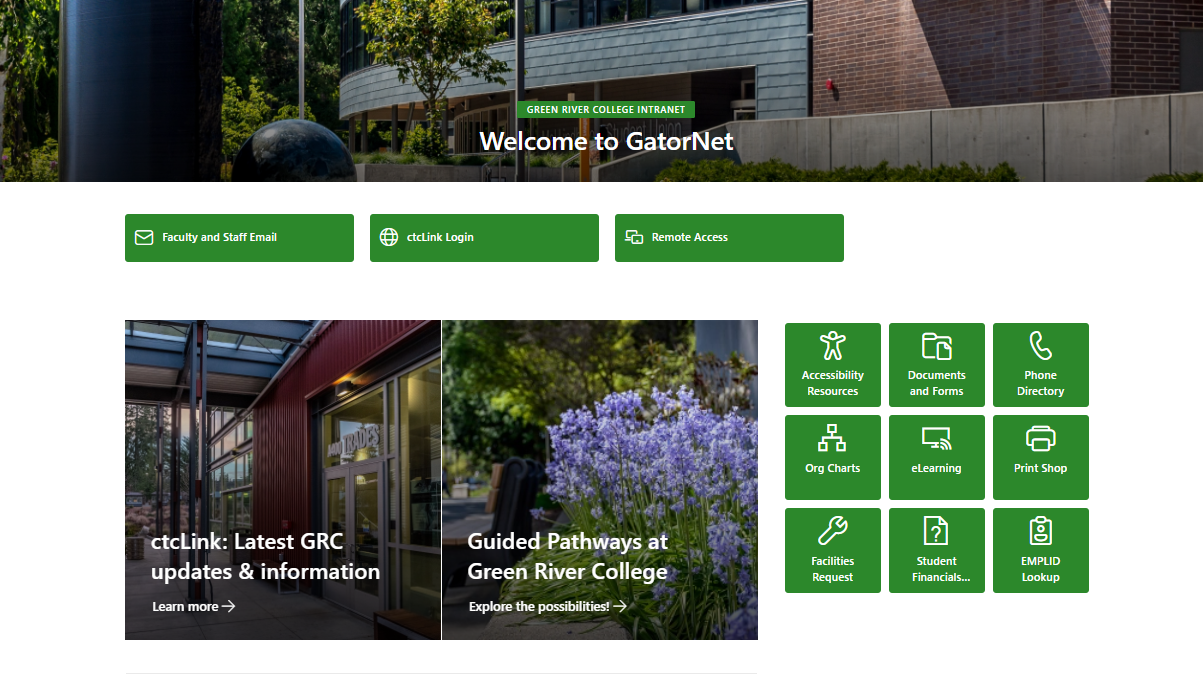This screenshot has width=1203, height=675.
Task: Open Faculty and Staff Email button
Action: [x=239, y=238]
